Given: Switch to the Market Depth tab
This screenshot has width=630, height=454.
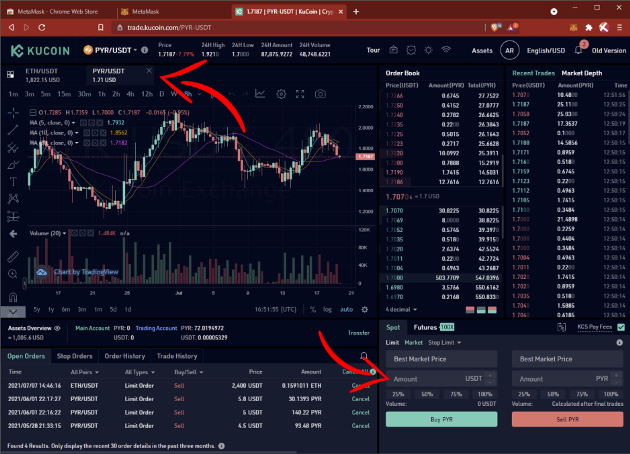Looking at the screenshot, I should click(x=581, y=73).
